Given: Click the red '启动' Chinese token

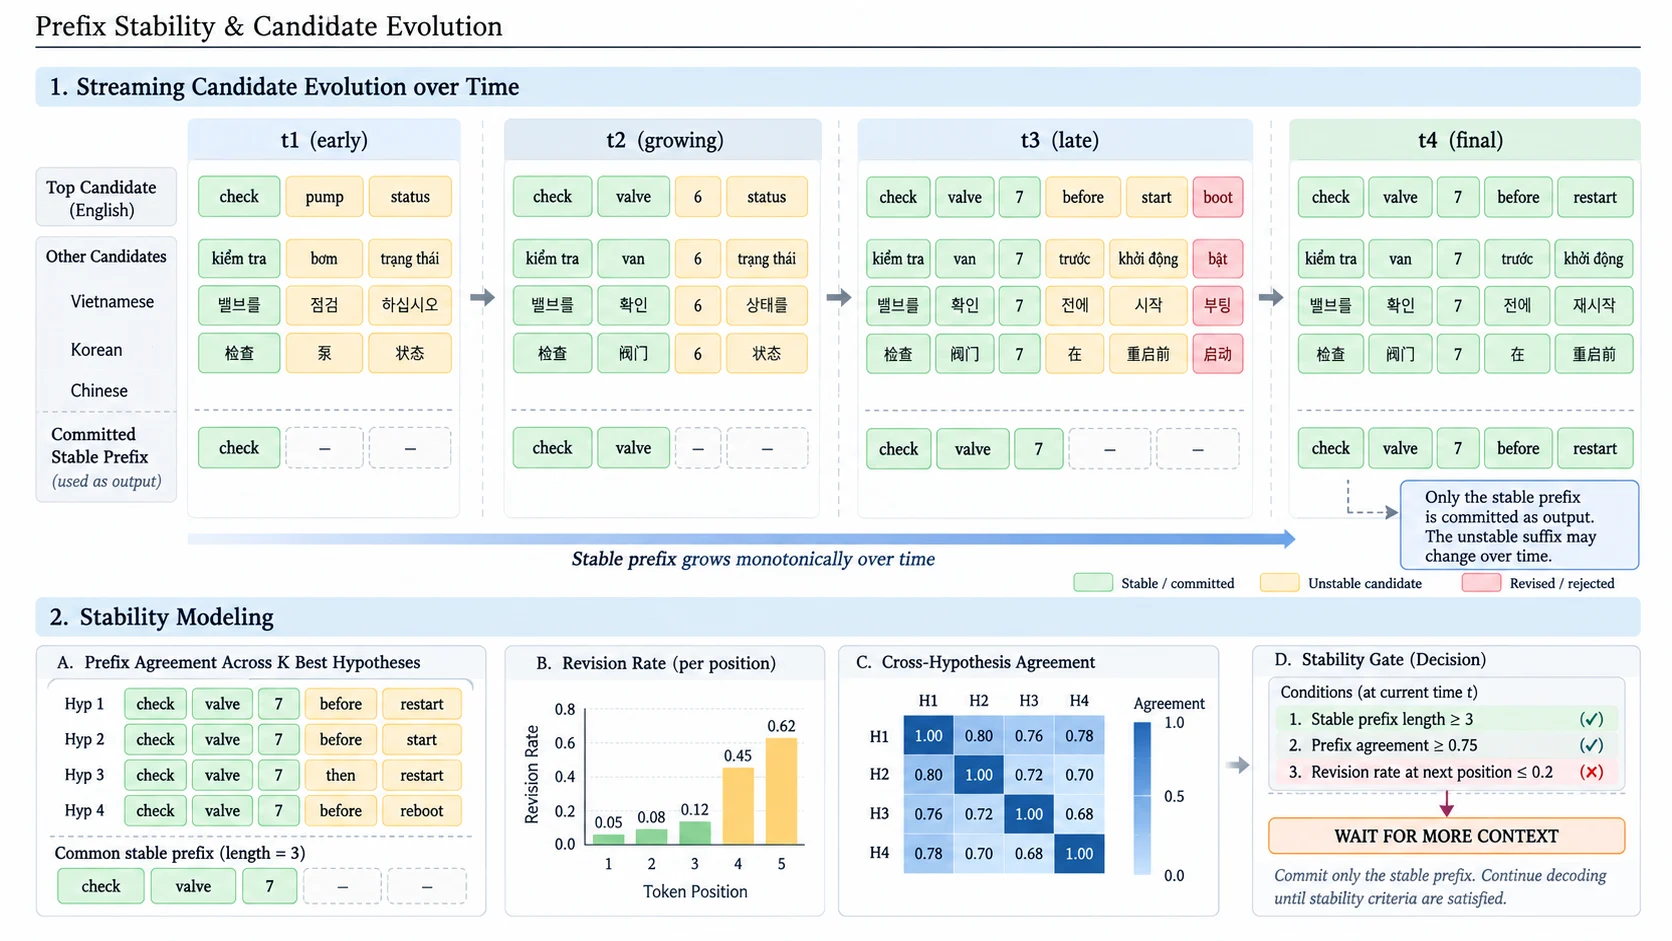Looking at the screenshot, I should tap(1218, 354).
